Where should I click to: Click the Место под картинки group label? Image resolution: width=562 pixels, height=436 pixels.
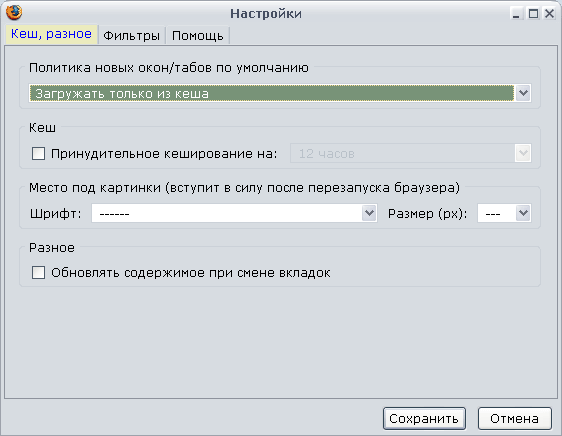[x=244, y=188]
